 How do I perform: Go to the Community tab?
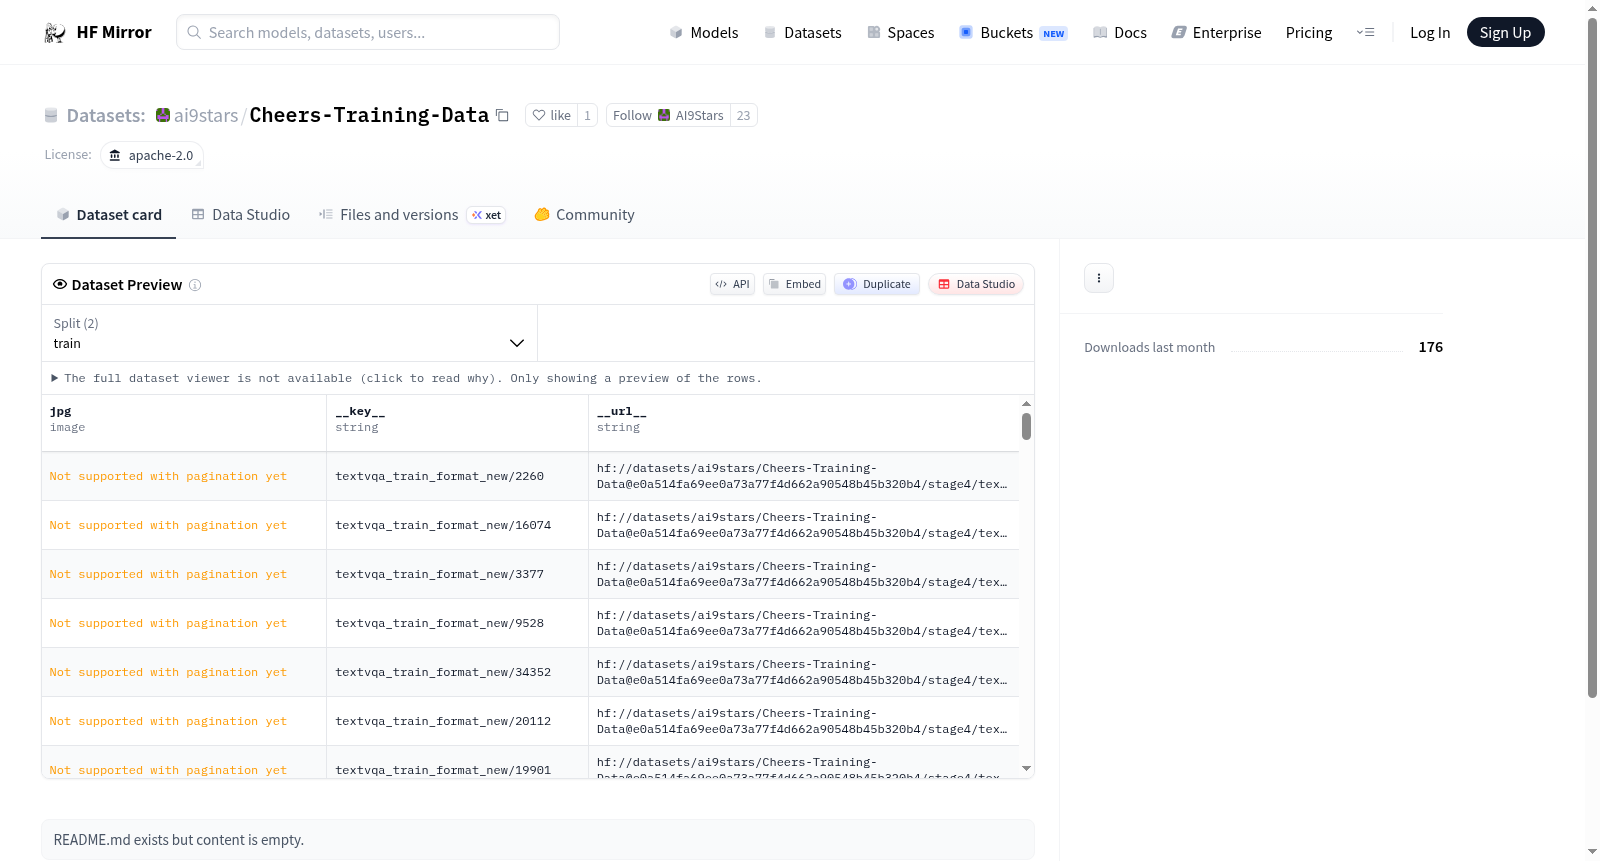pos(584,215)
